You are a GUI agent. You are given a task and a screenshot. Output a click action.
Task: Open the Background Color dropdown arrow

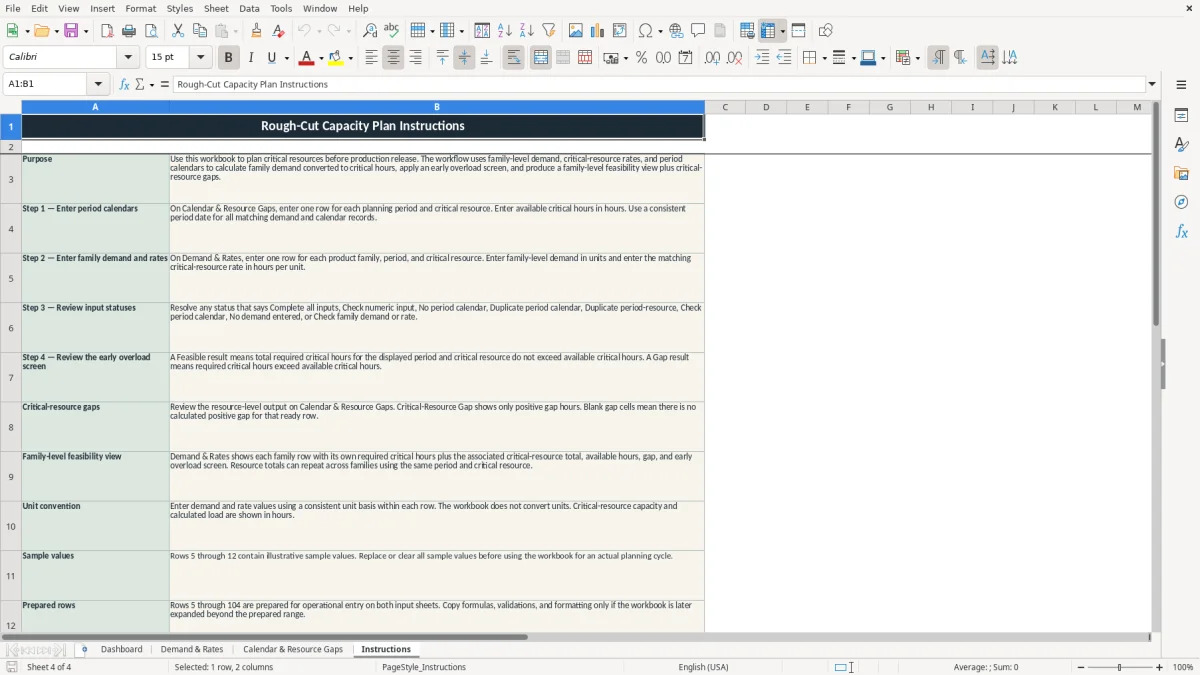[x=350, y=58]
